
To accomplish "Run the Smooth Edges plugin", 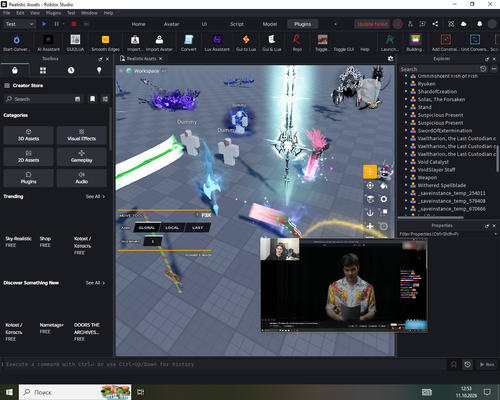I will [x=105, y=43].
